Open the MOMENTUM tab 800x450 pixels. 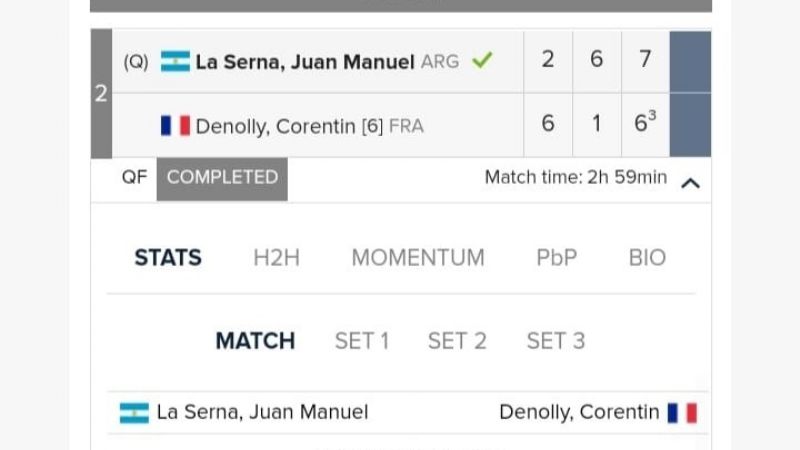pyautogui.click(x=417, y=258)
